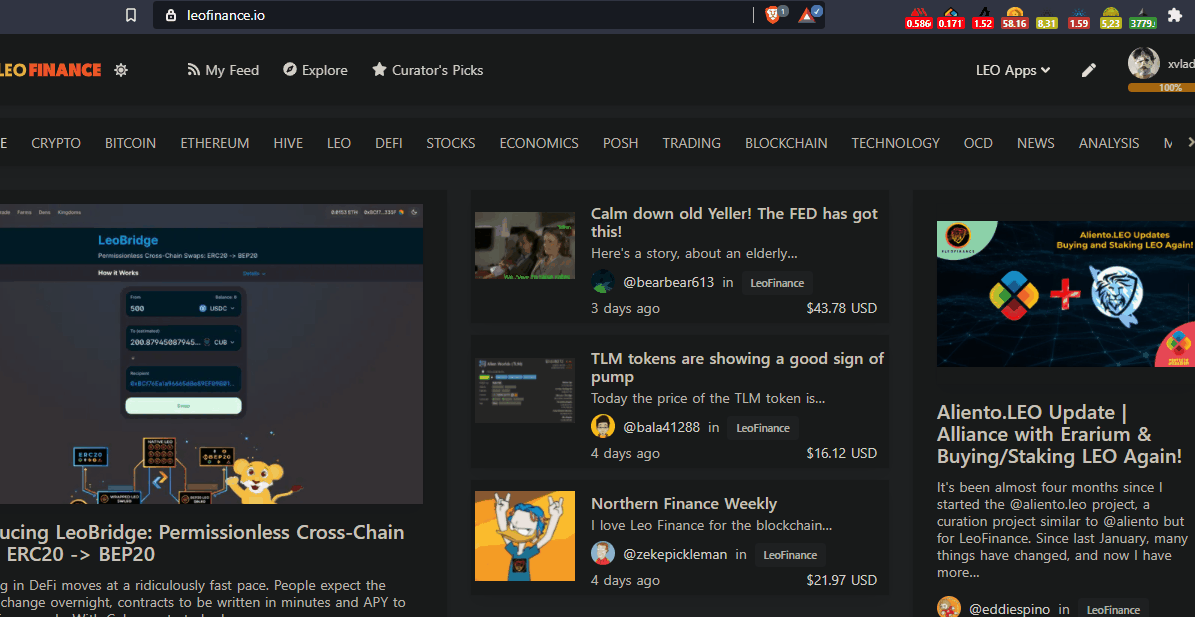Click arrow to show more category tabs
Image resolution: width=1195 pixels, height=617 pixels.
(1190, 142)
